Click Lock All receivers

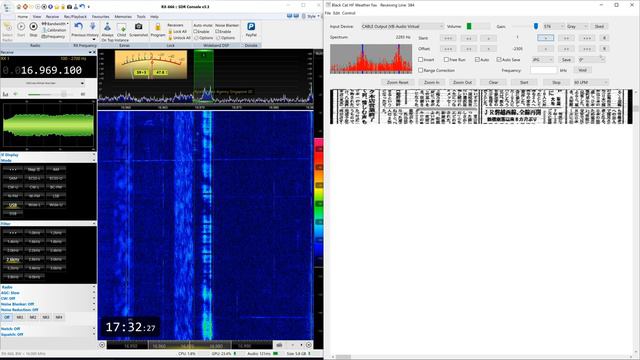pyautogui.click(x=178, y=31)
